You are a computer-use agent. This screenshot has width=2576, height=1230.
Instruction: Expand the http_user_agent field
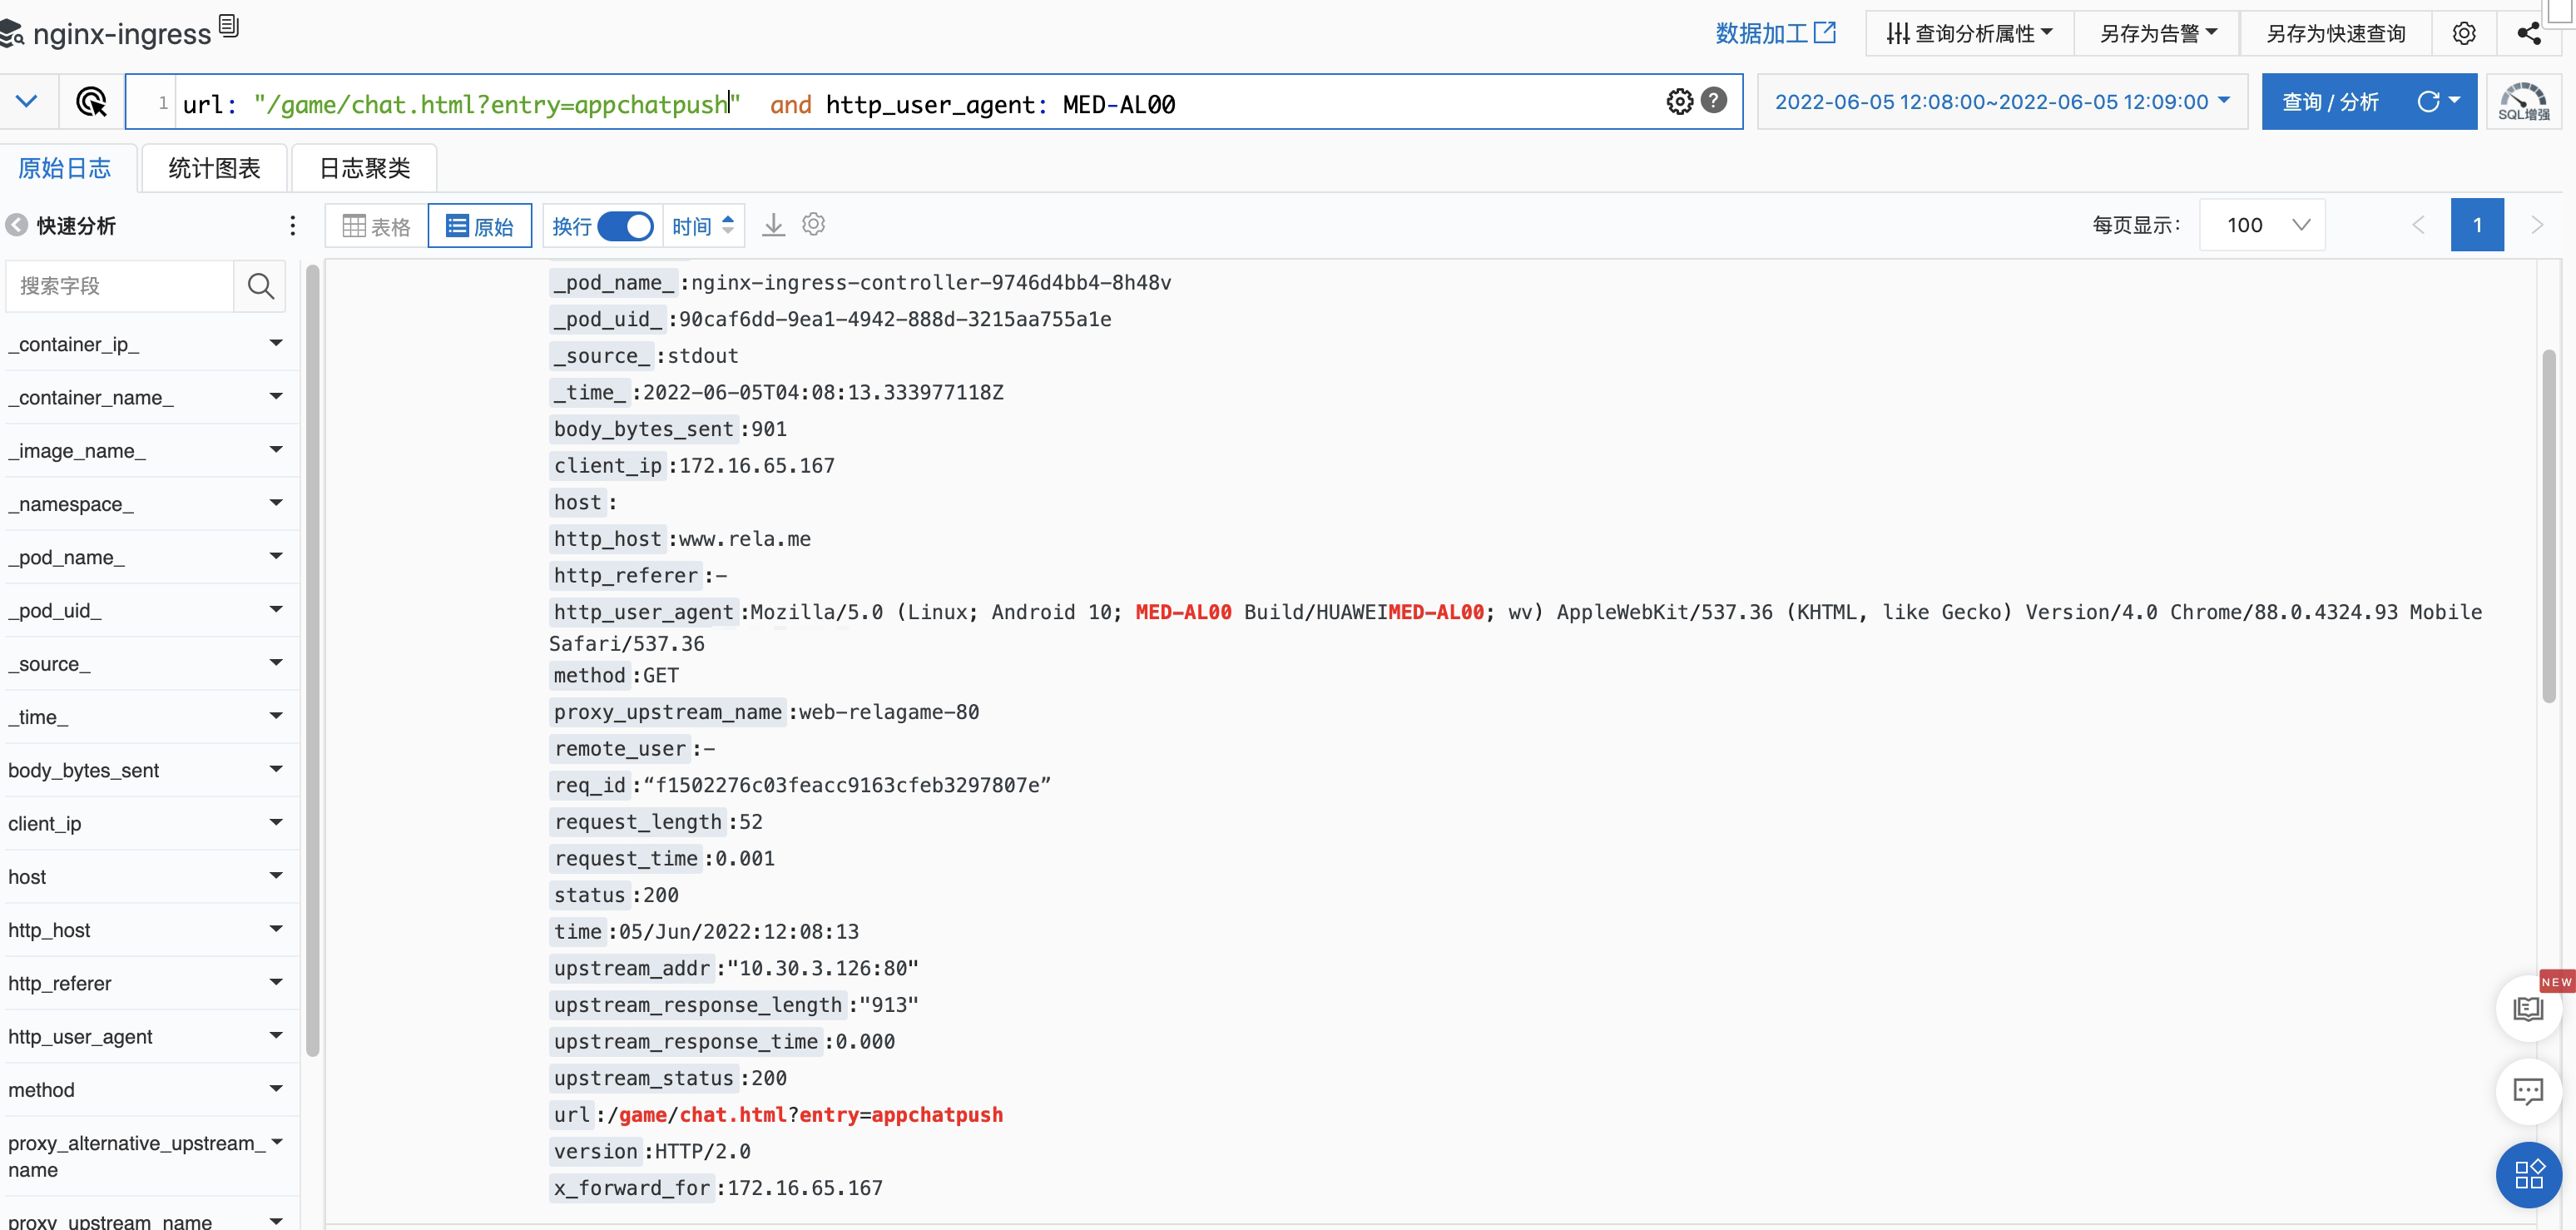pyautogui.click(x=276, y=1036)
